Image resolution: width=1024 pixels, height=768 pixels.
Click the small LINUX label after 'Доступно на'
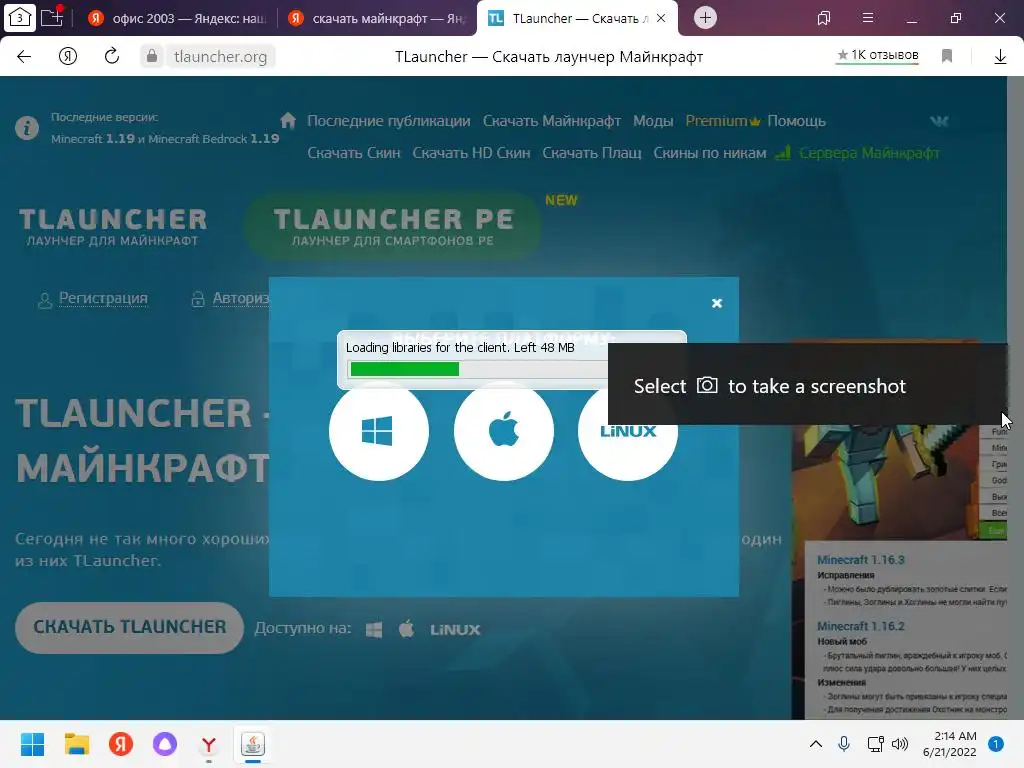point(455,630)
